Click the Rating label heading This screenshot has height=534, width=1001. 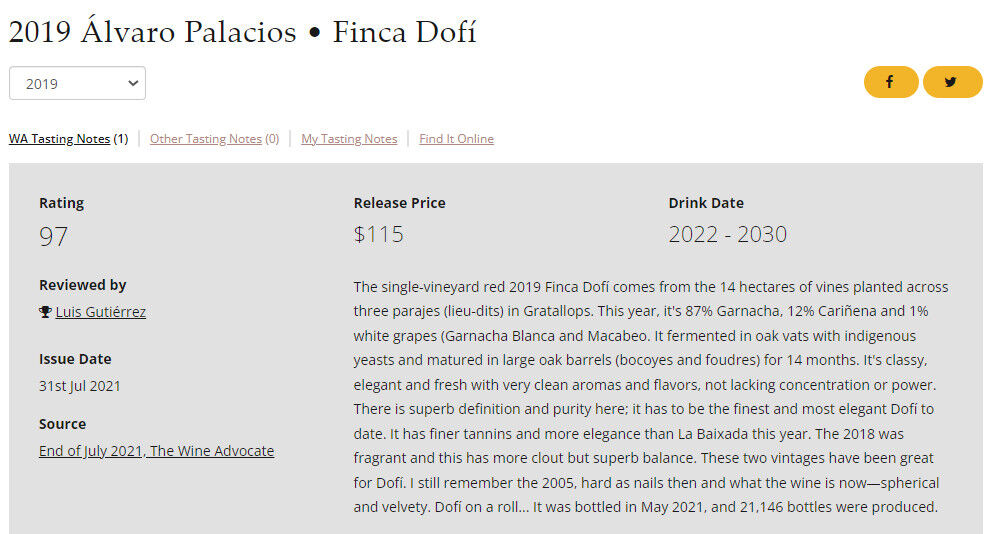pyautogui.click(x=61, y=203)
